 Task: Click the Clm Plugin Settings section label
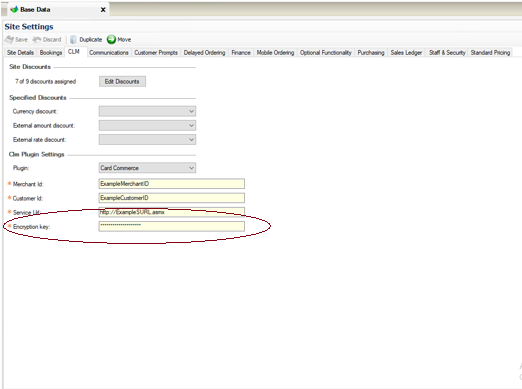pos(36,154)
